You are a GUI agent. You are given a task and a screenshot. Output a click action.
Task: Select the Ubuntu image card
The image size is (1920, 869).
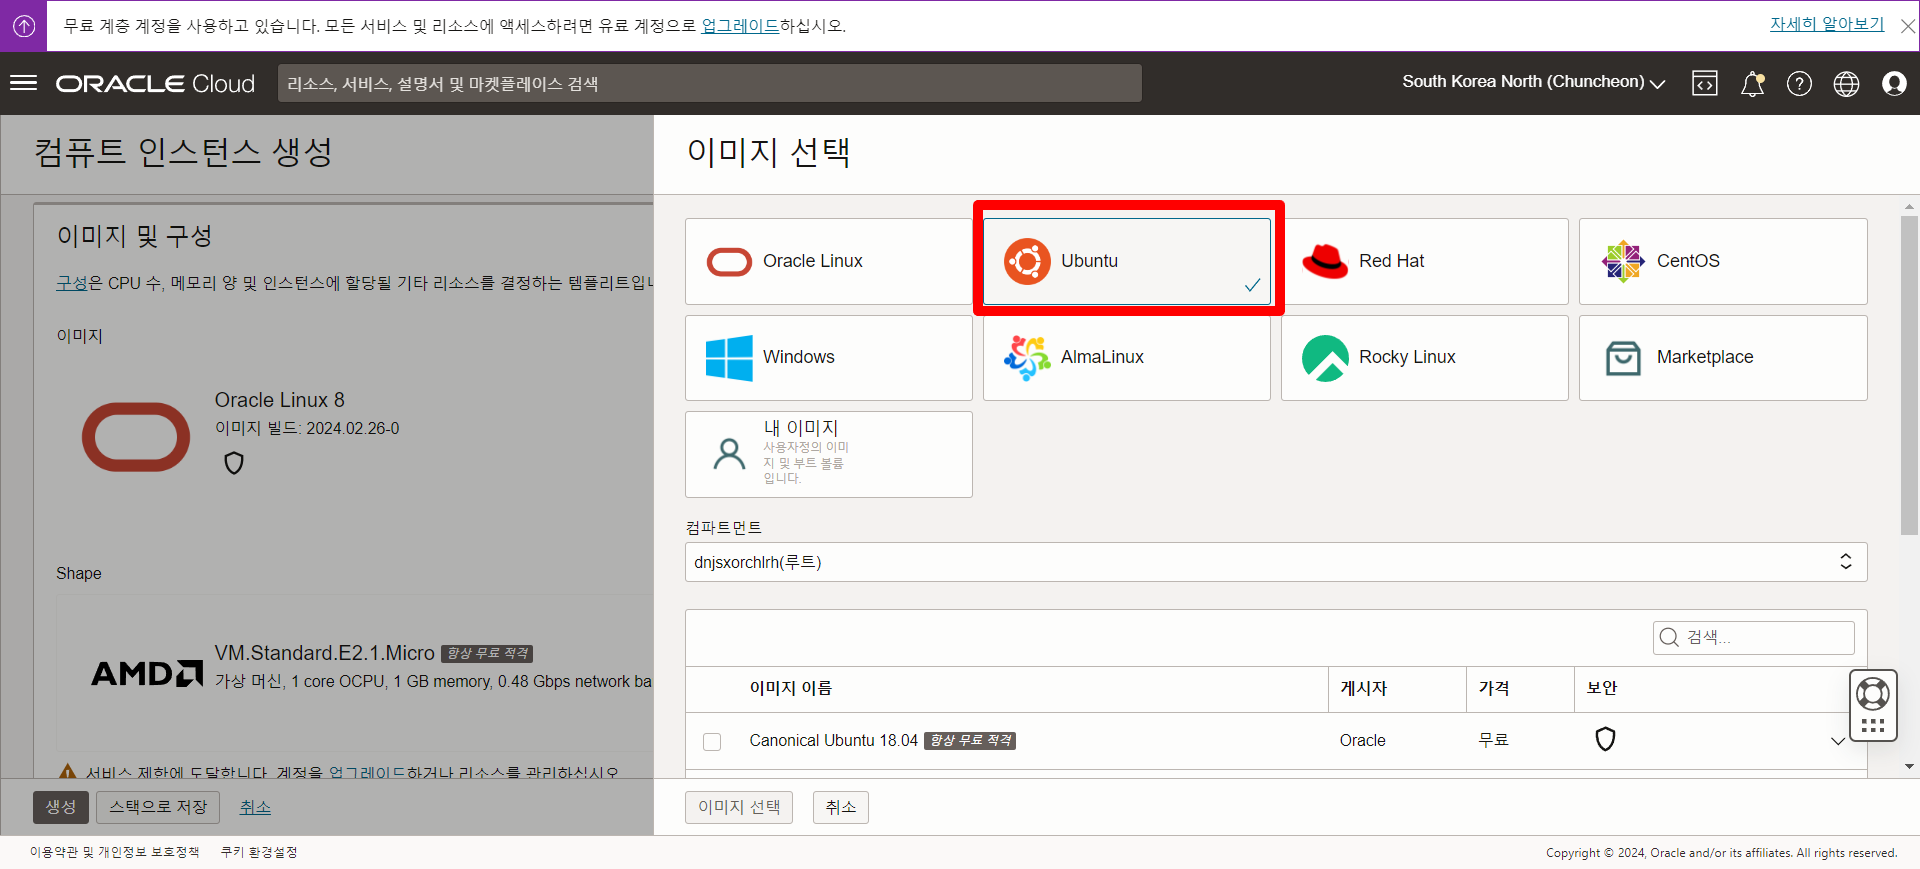point(1127,261)
